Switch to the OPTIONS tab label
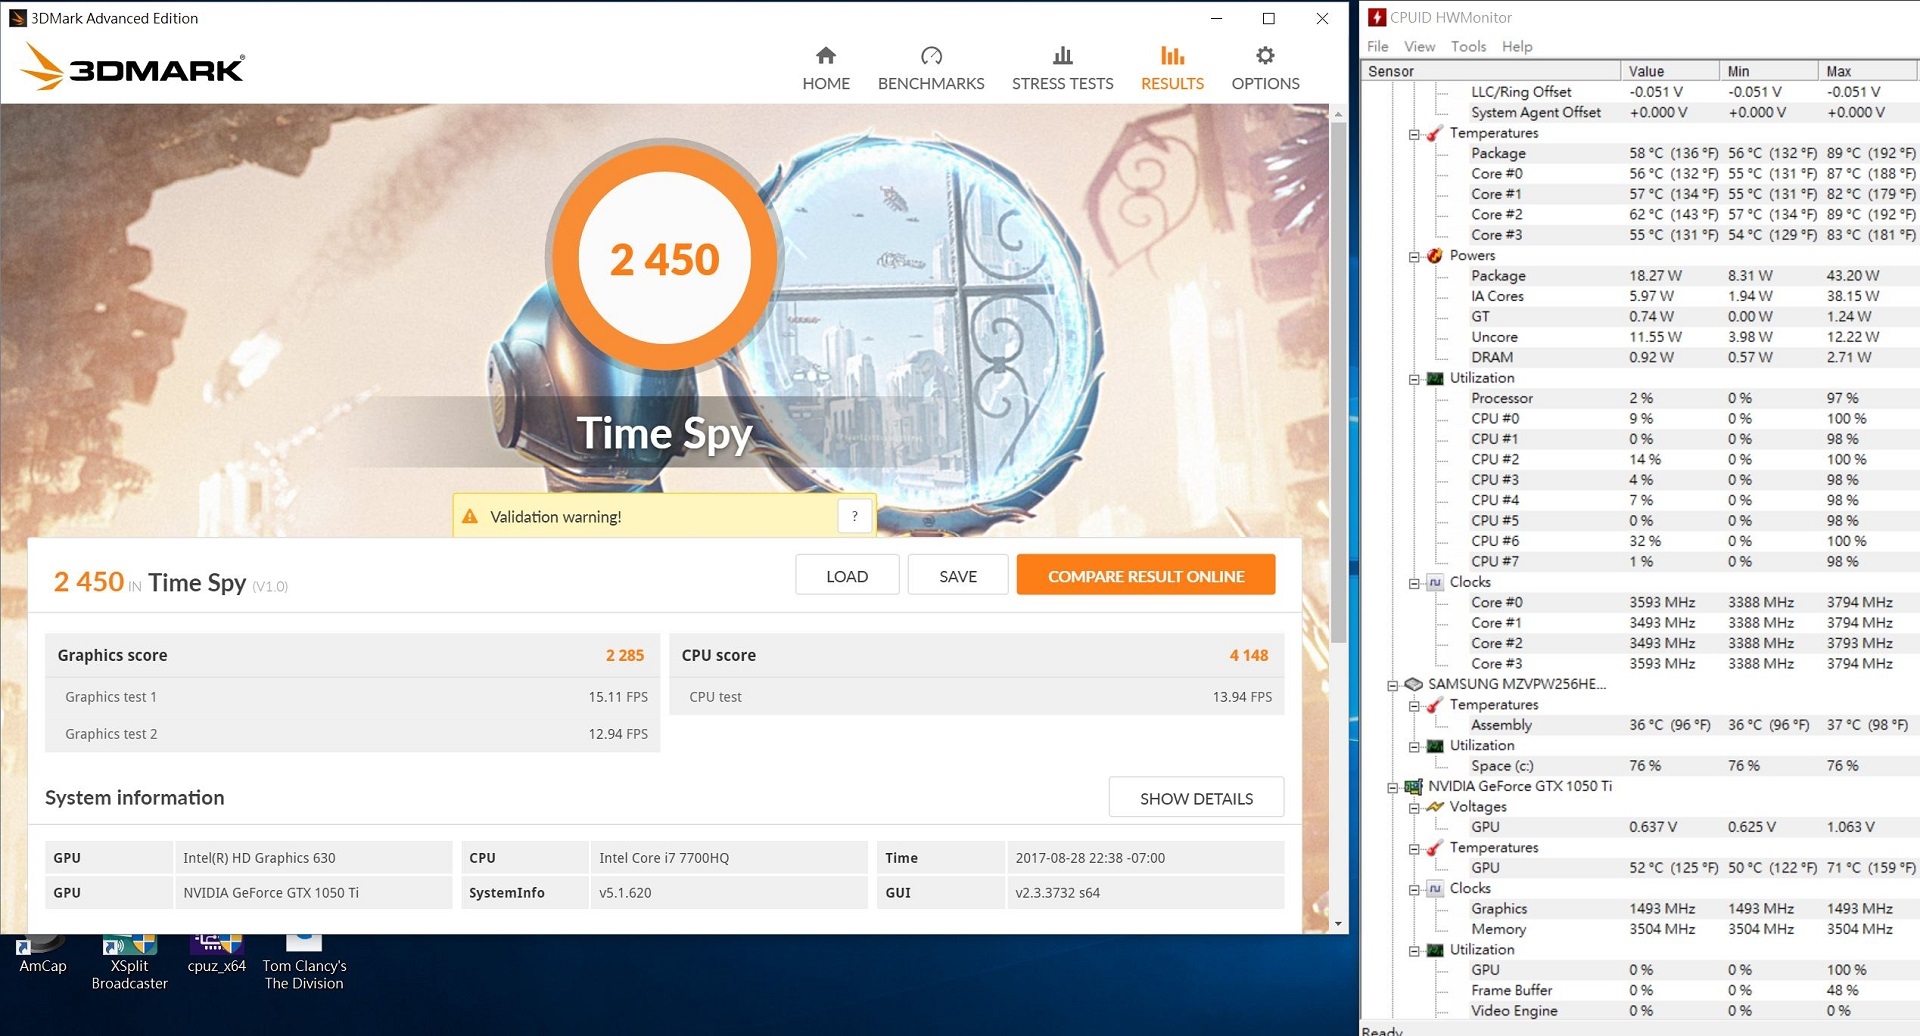The width and height of the screenshot is (1920, 1036). pos(1265,84)
